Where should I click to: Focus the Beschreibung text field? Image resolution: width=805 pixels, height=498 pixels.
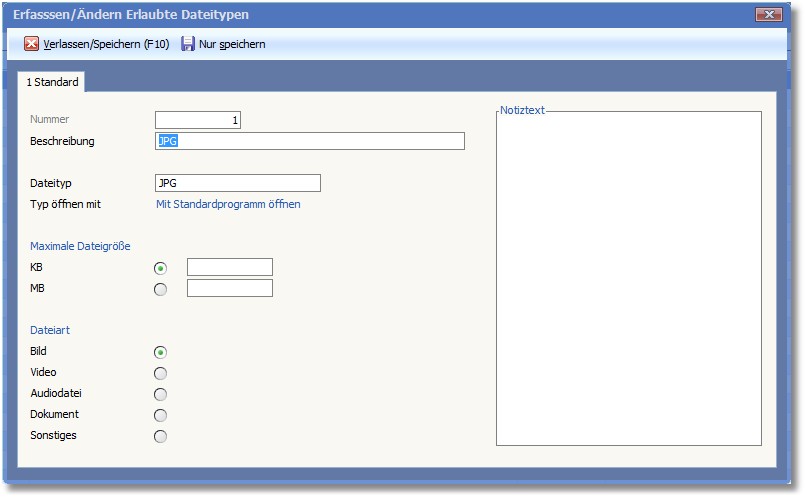click(310, 141)
